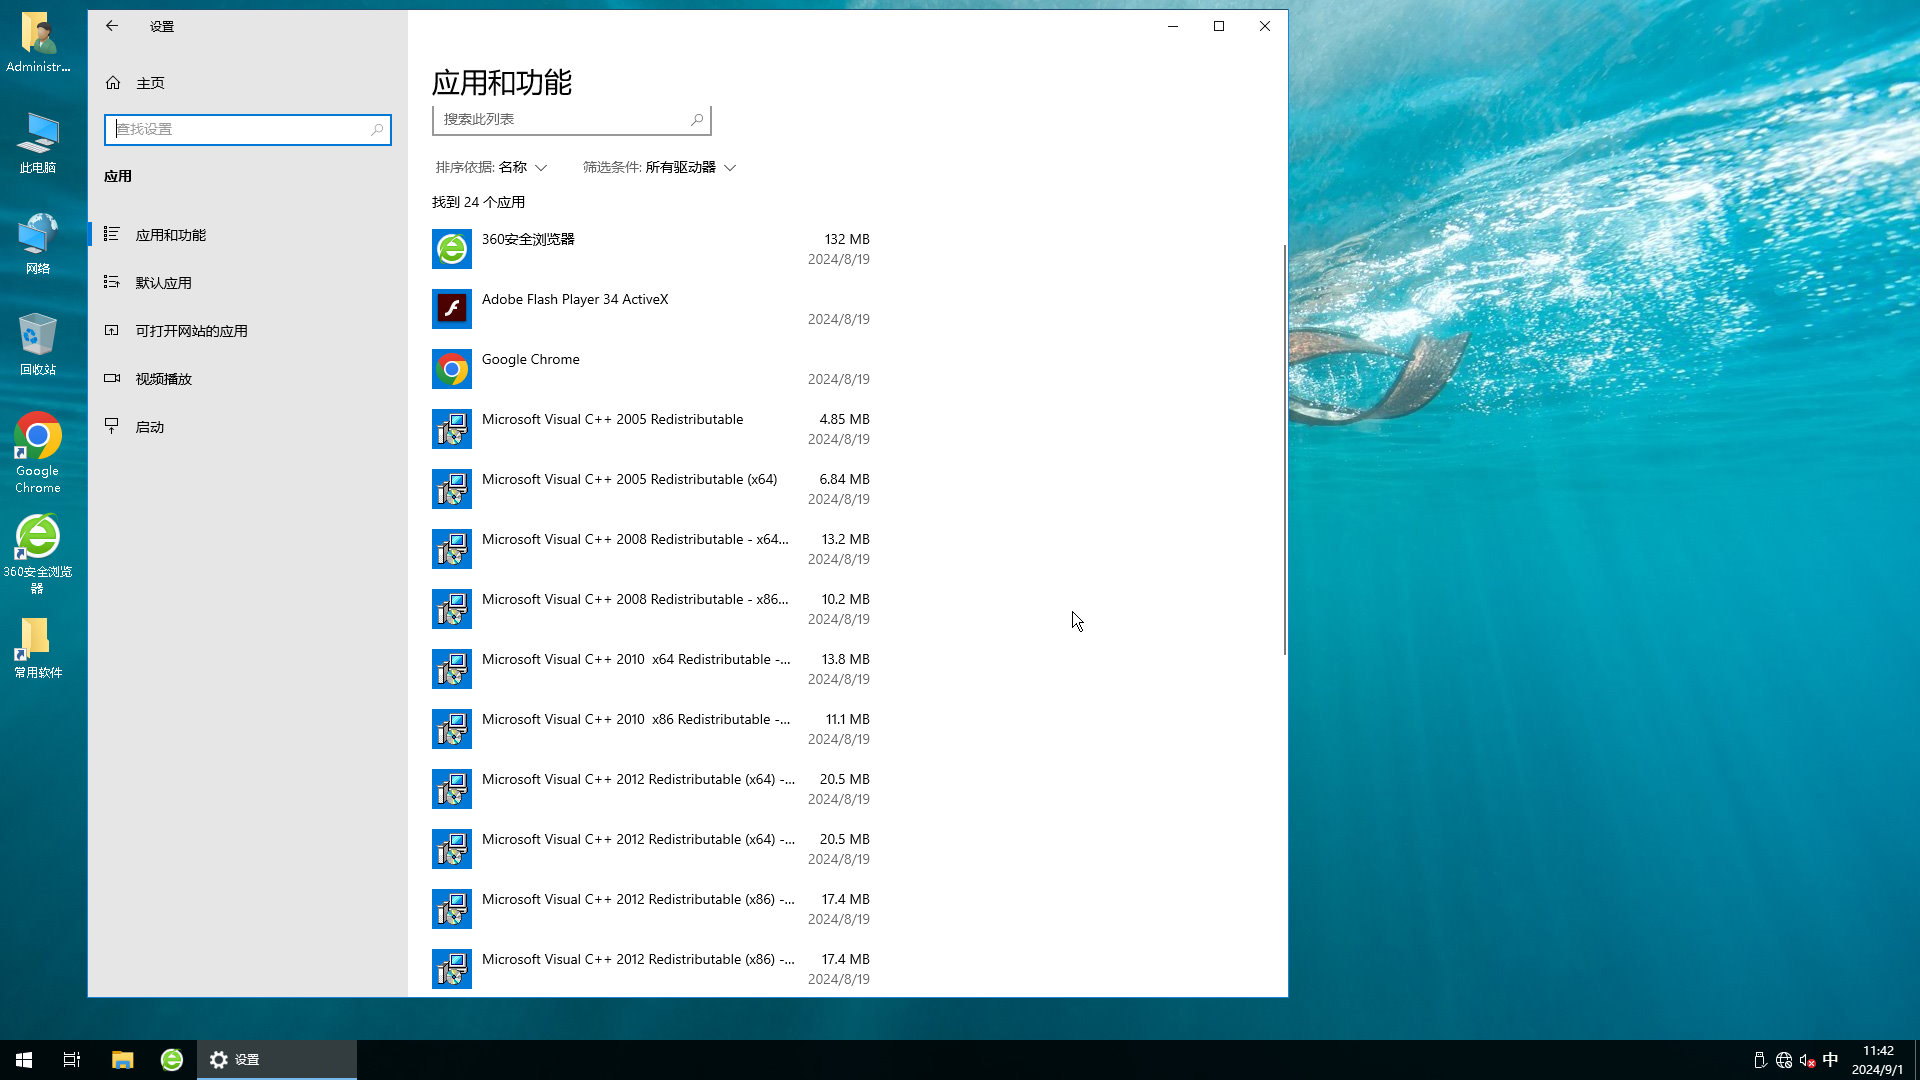Click Adobe Flash Player 34 ActiveX name
Viewport: 1920px width, 1080px height.
coord(575,299)
